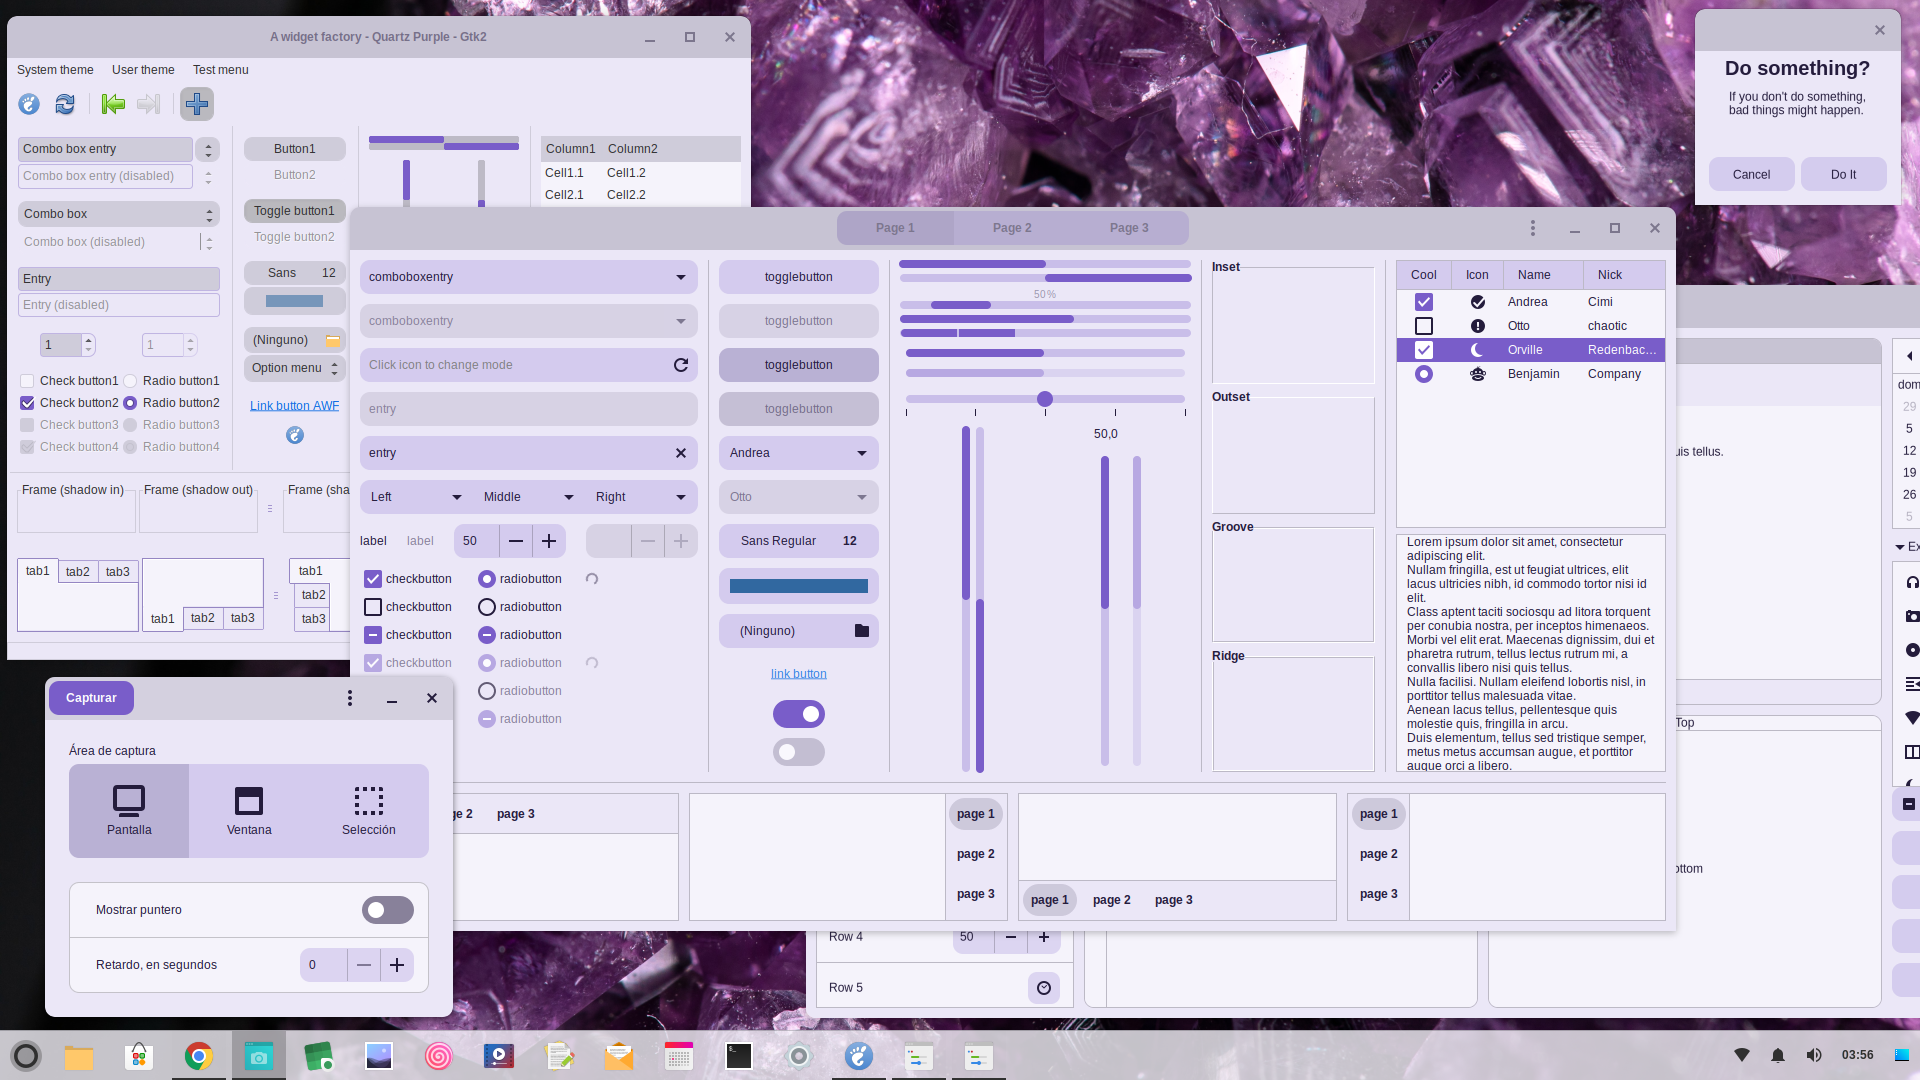
Task: Click the check-circle icon in Andrea's row
Action: pyautogui.click(x=1477, y=302)
